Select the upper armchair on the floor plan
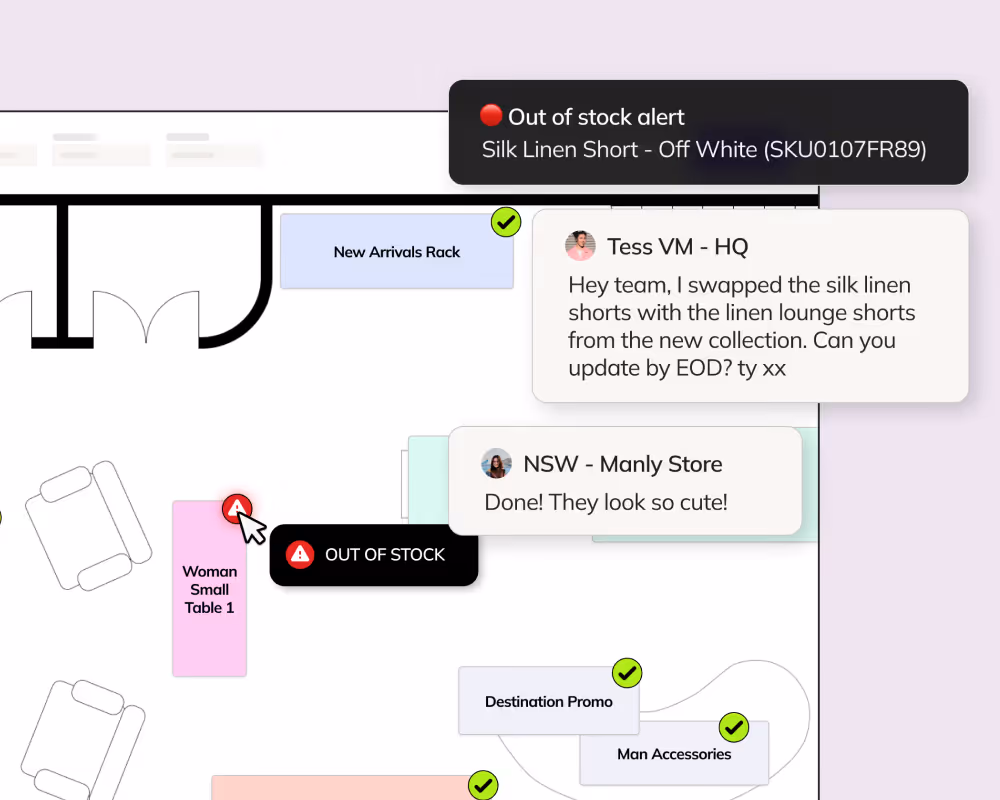The width and height of the screenshot is (1000, 800). point(88,526)
